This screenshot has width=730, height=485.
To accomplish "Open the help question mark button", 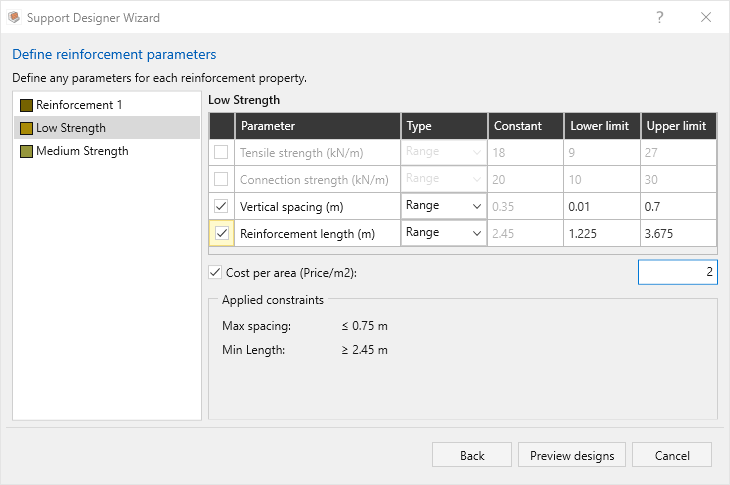I will tap(660, 17).
